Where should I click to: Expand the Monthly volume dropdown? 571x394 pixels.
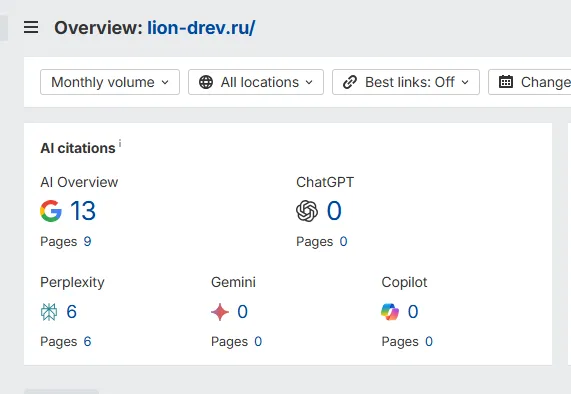click(110, 82)
